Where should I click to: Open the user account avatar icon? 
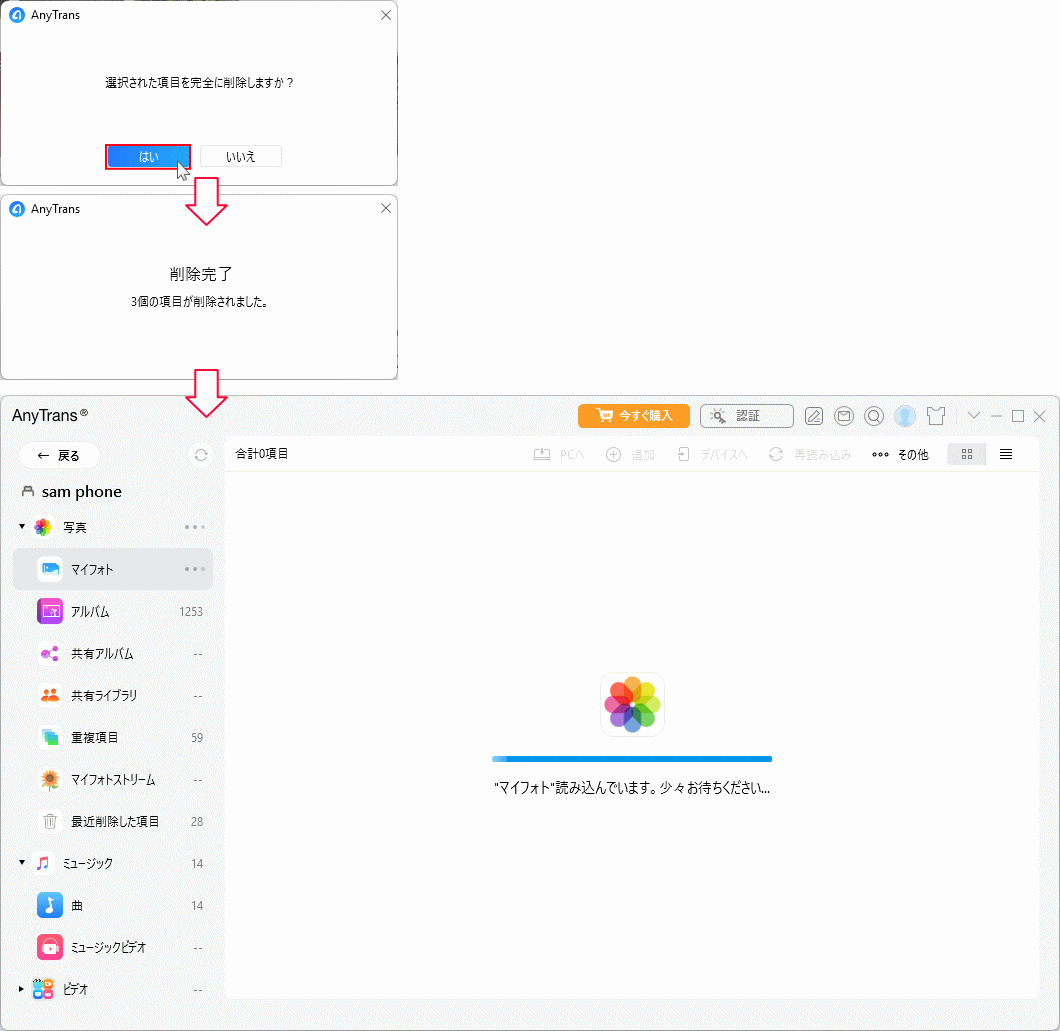tap(905, 416)
